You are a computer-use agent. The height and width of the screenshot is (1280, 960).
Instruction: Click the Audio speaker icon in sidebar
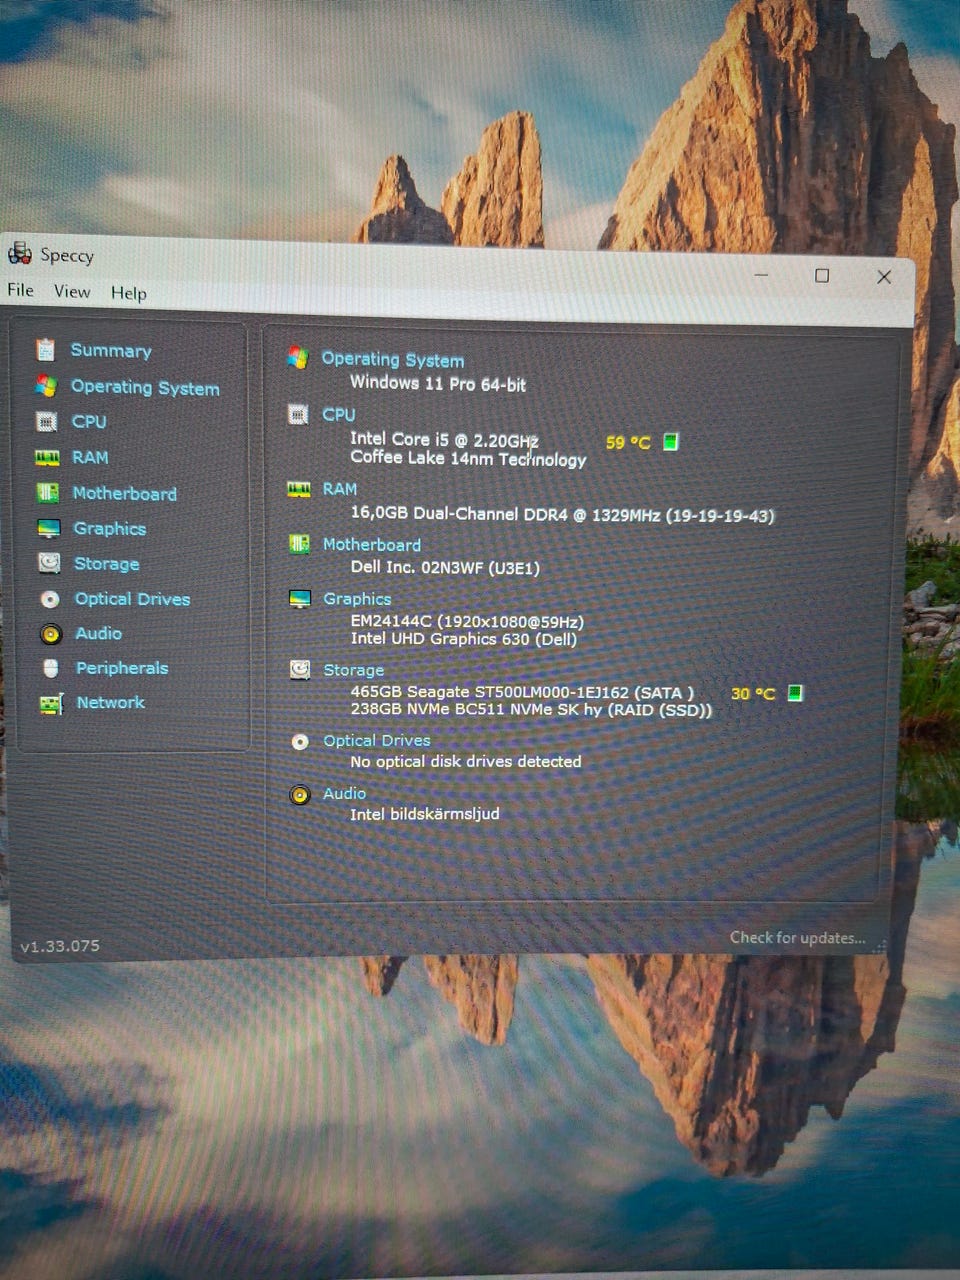click(50, 634)
